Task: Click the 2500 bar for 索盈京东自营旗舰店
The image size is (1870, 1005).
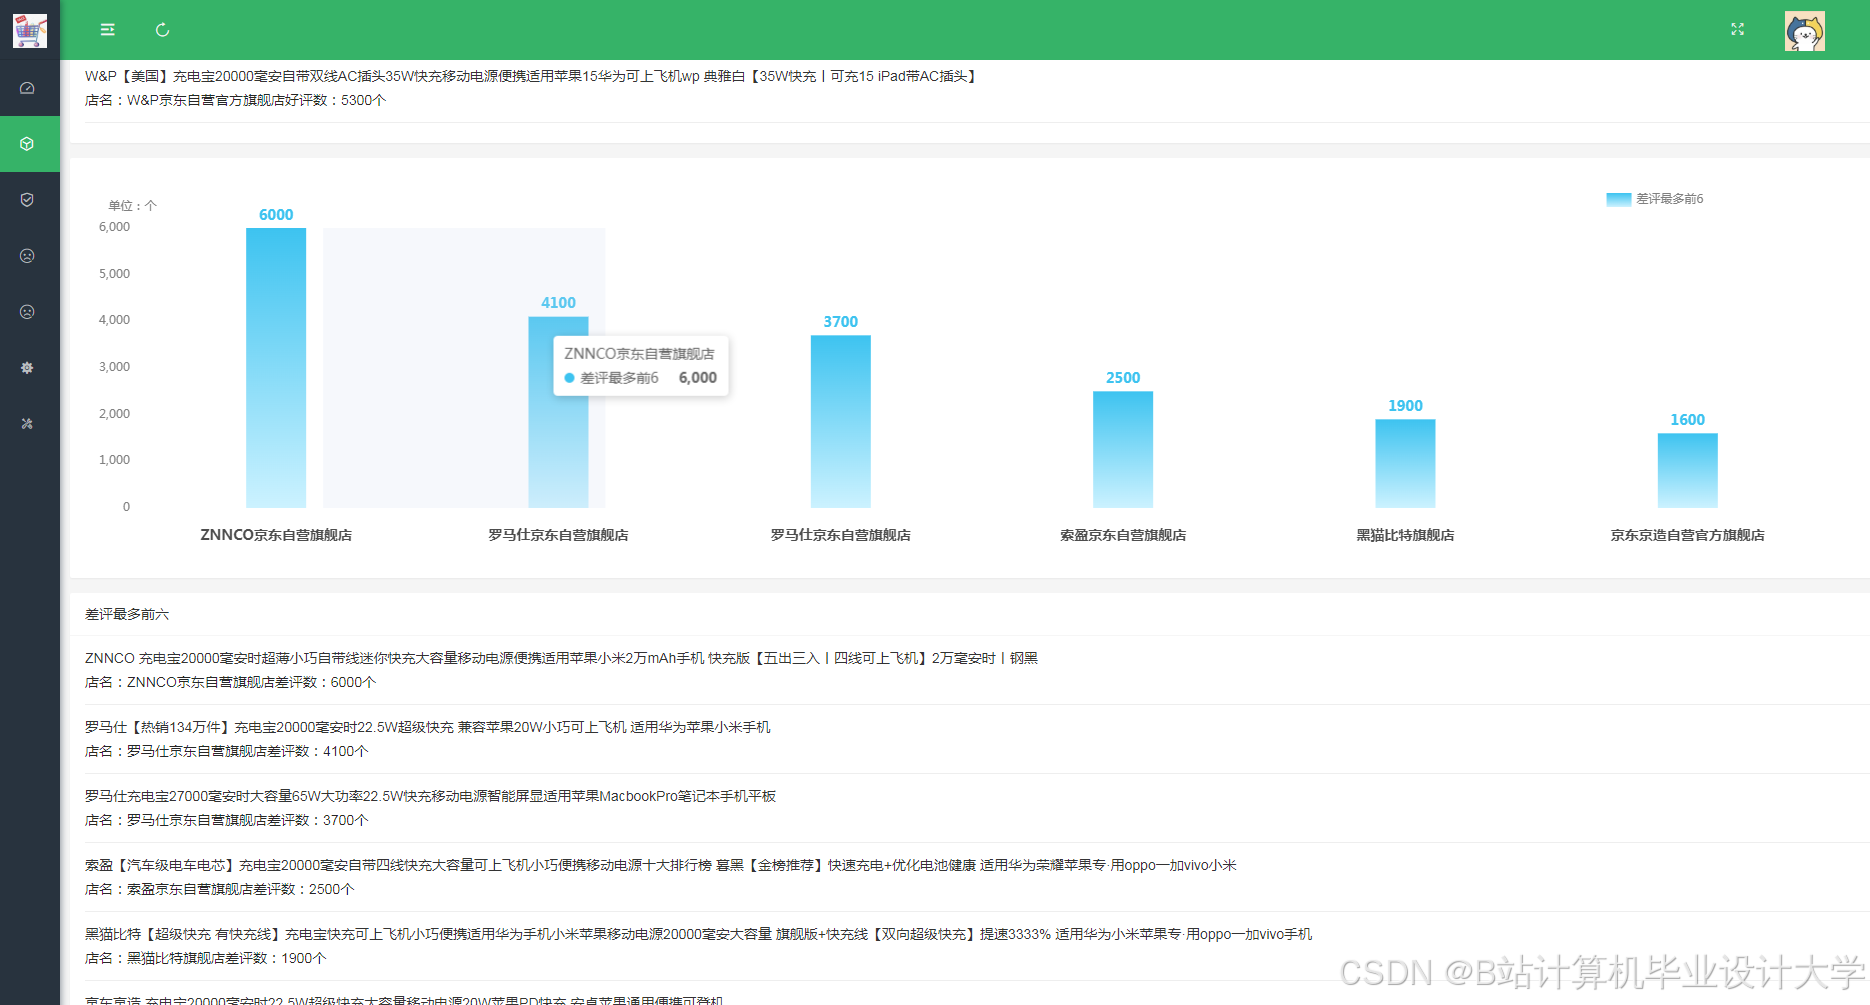Action: (x=1123, y=449)
